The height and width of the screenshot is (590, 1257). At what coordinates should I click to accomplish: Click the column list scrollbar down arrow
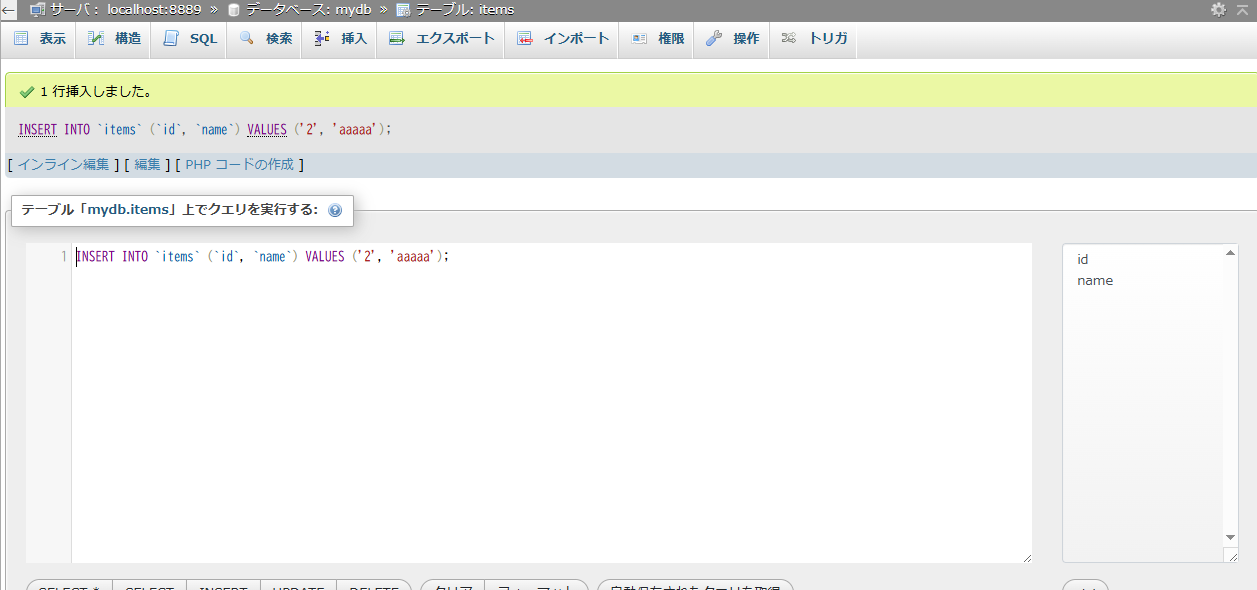tap(1231, 537)
